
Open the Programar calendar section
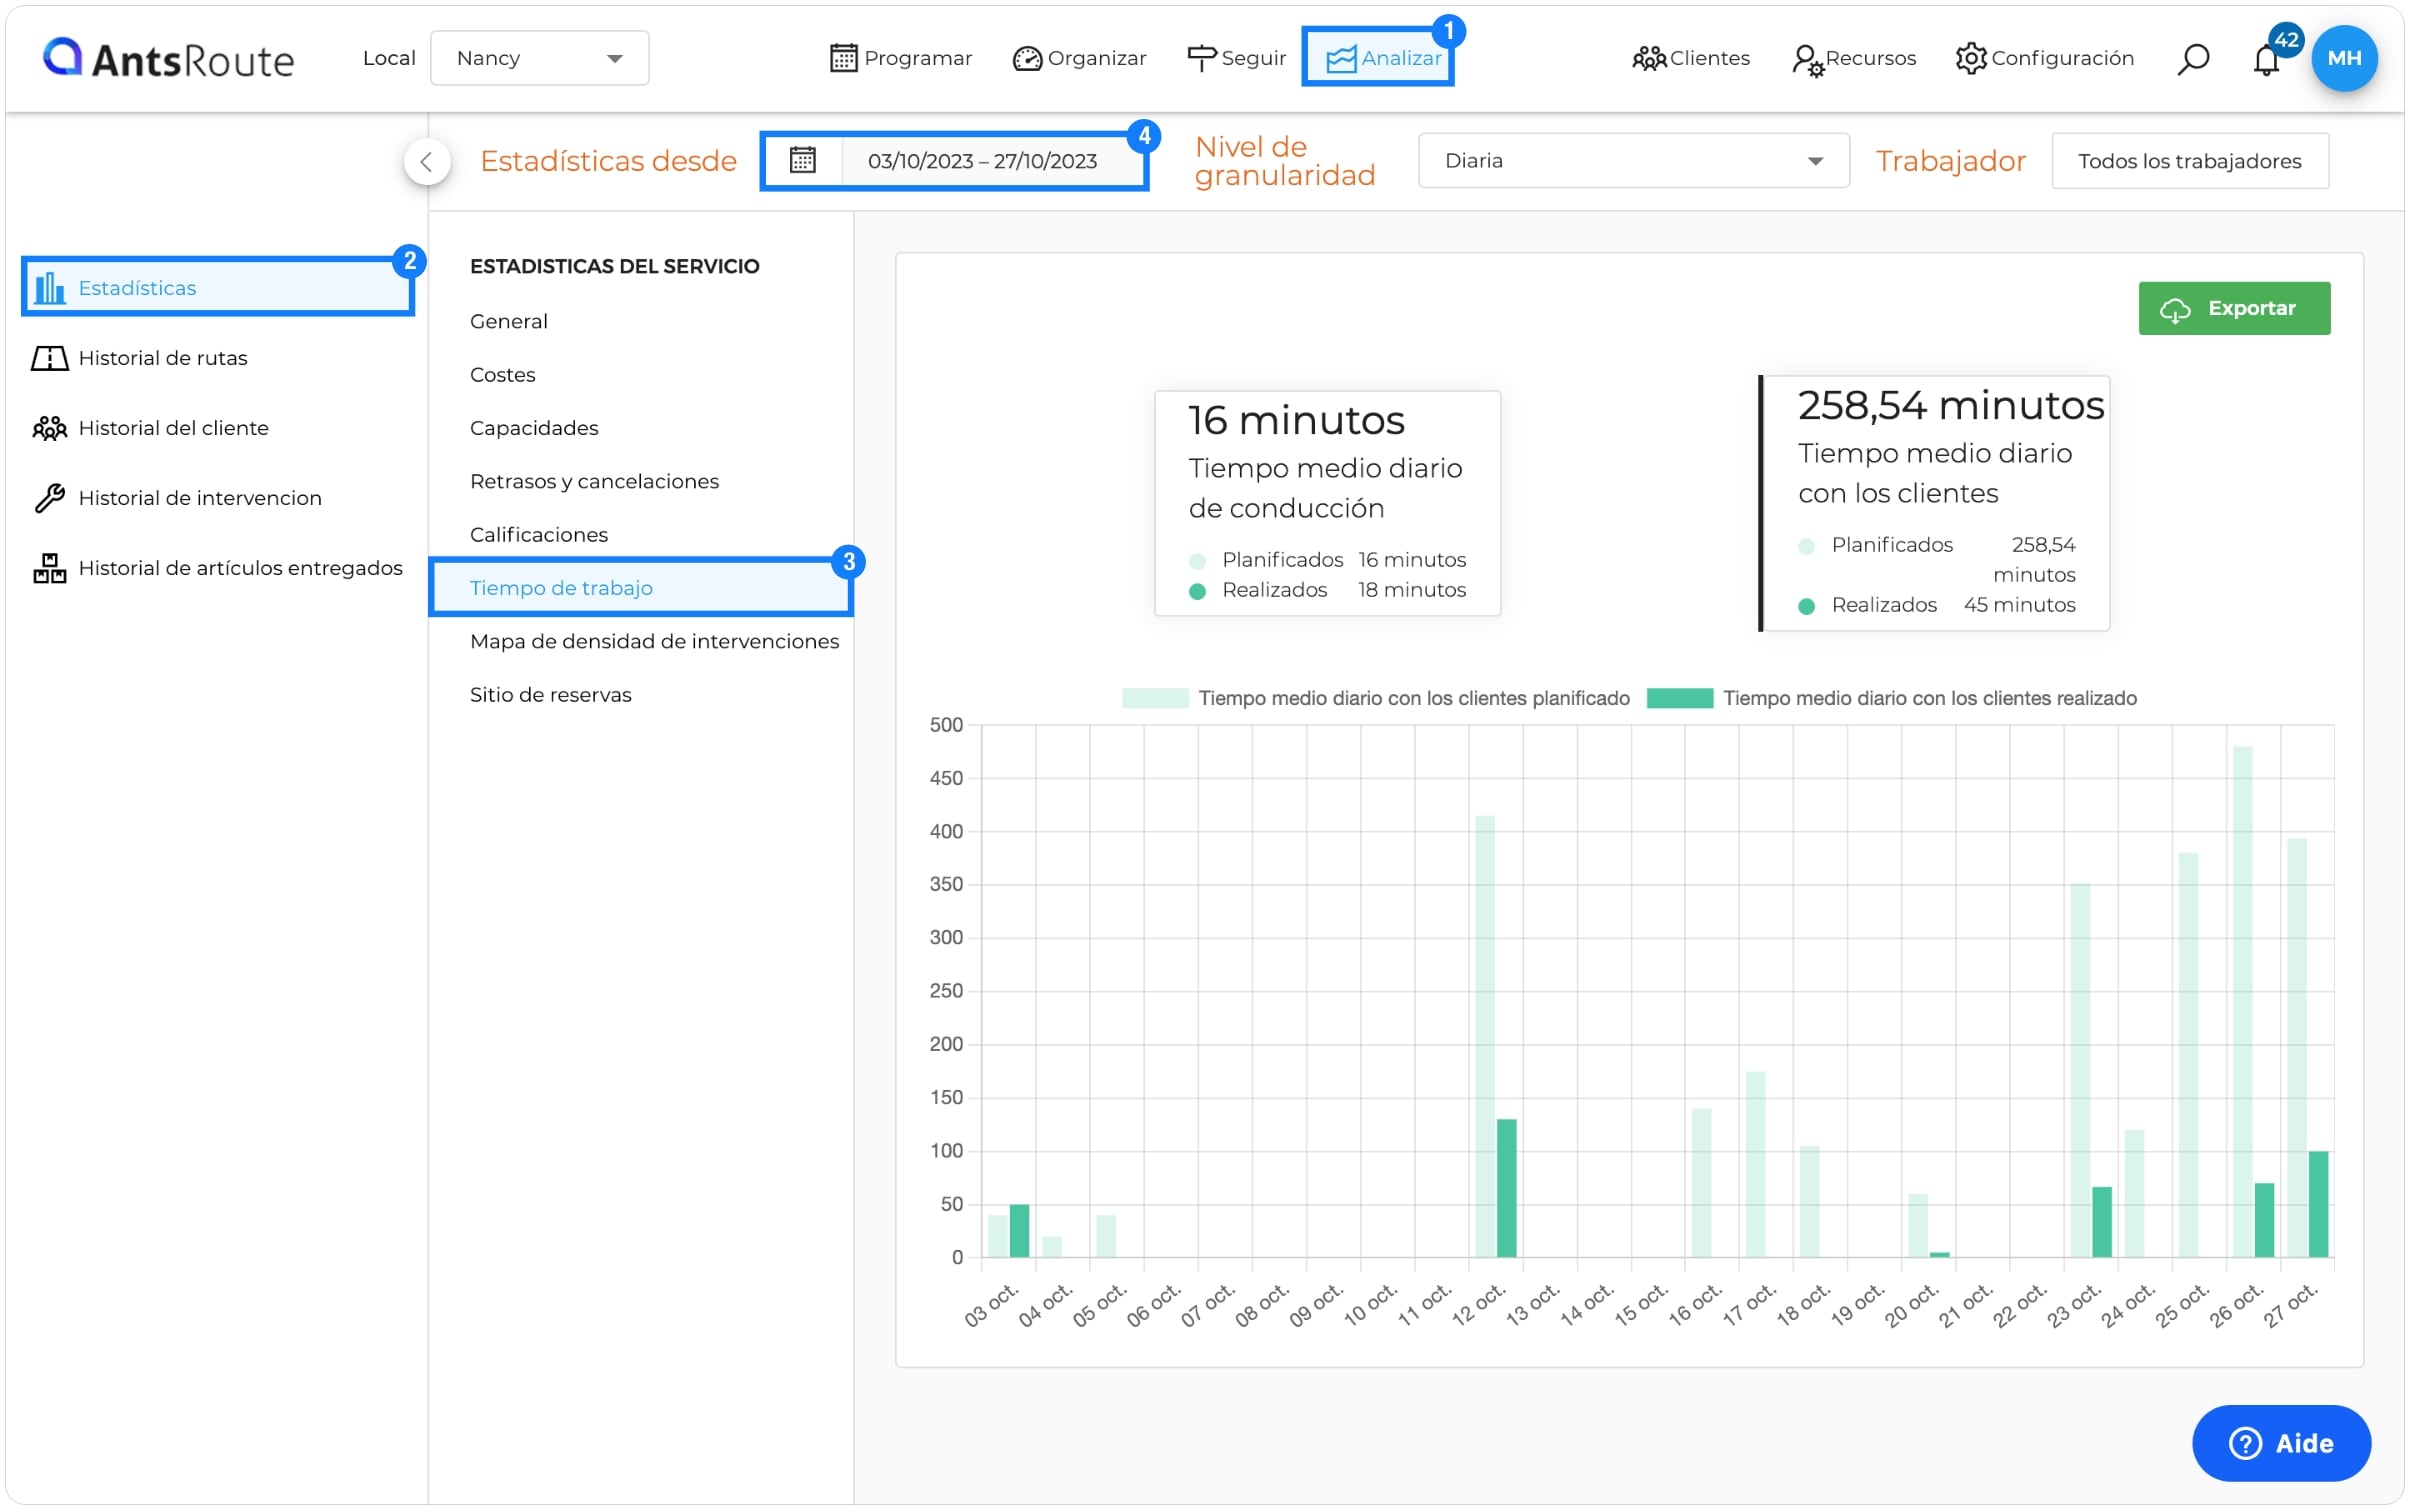tap(900, 58)
